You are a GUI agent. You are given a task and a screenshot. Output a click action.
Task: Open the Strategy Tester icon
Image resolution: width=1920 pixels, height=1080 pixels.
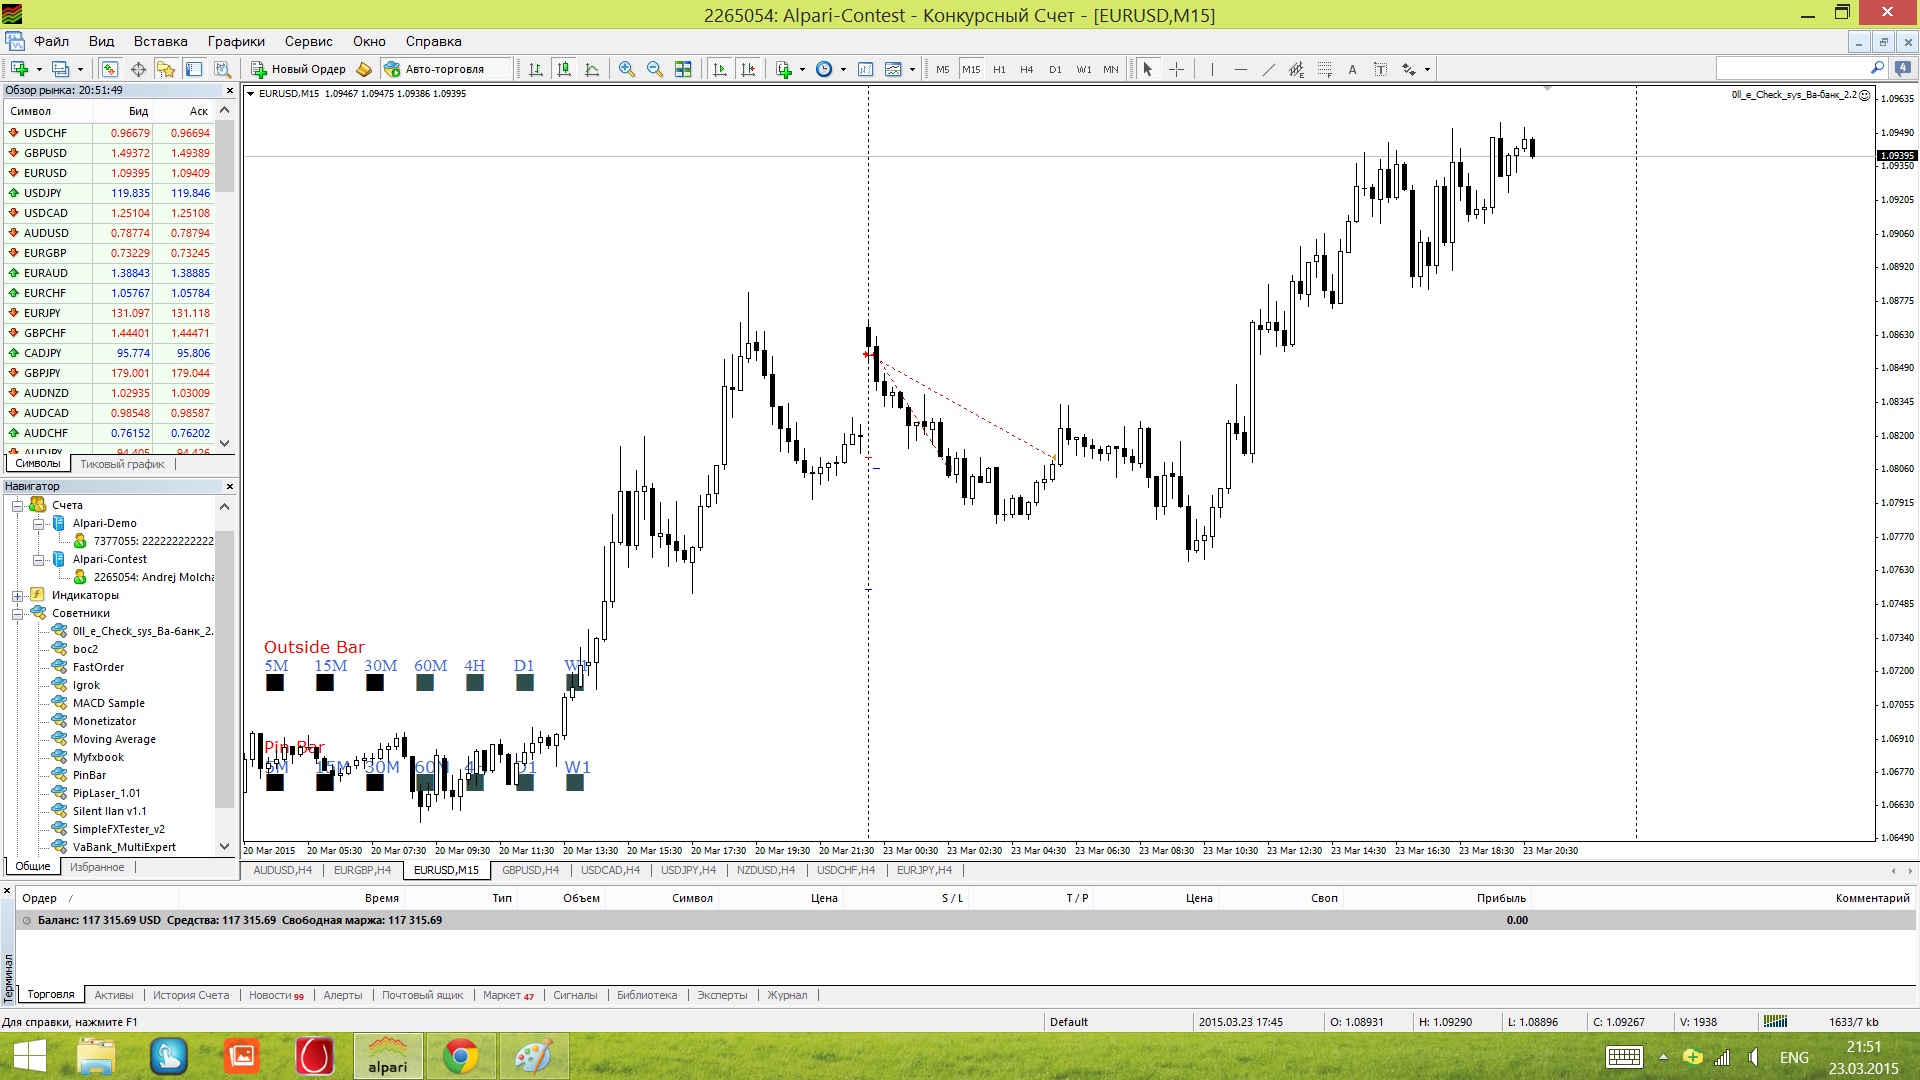click(222, 69)
